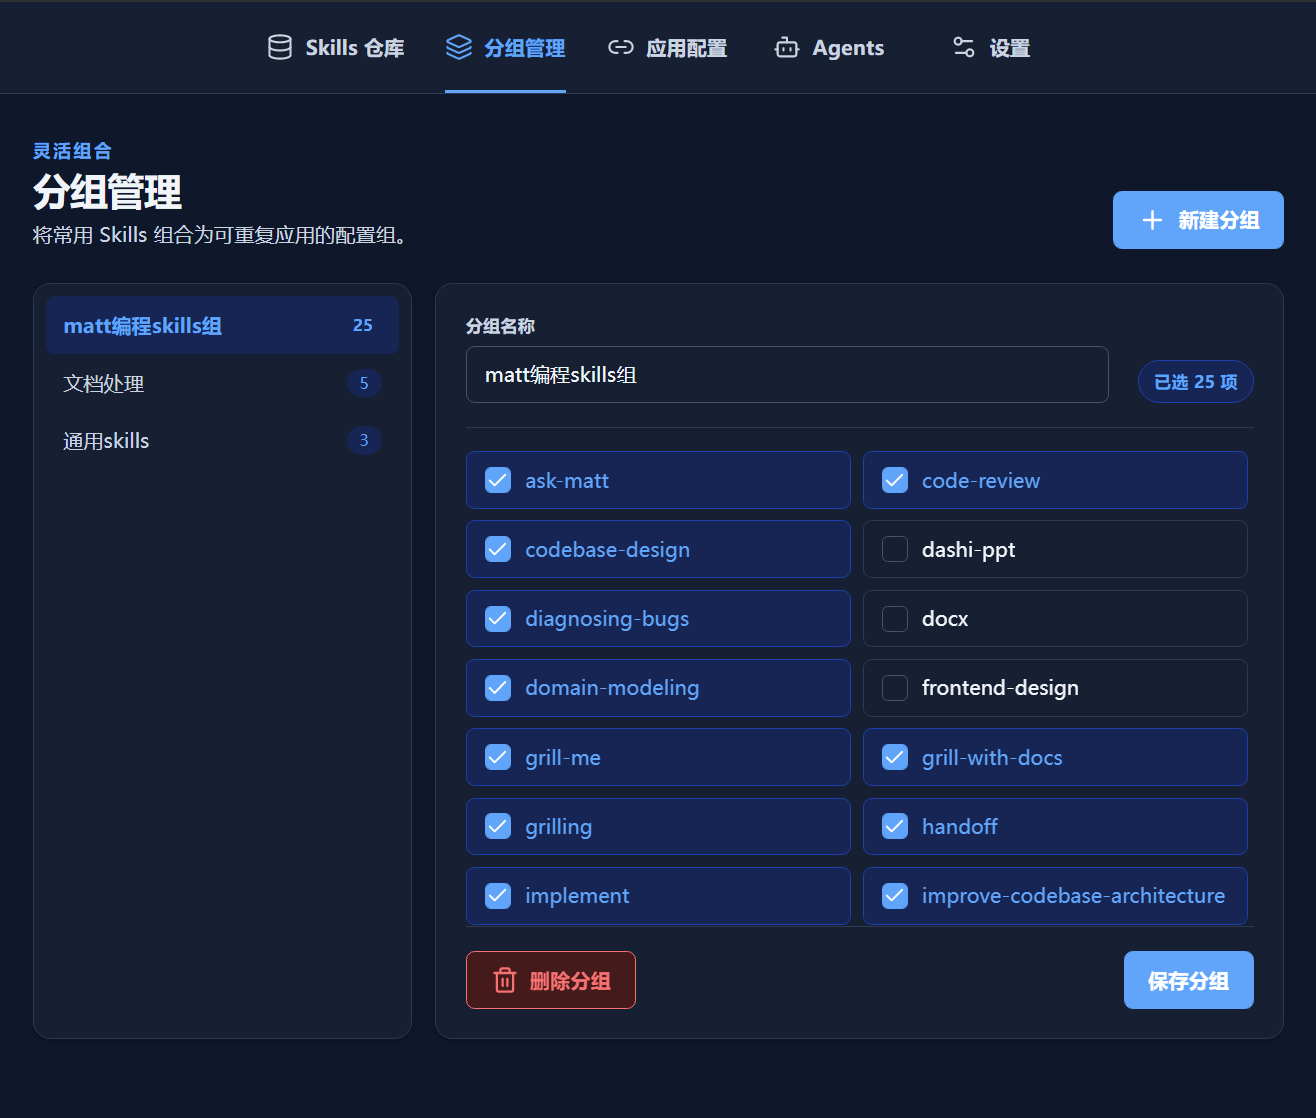Click the 保存分组 button
Screen dimensions: 1316x1118
pyautogui.click(x=1188, y=980)
